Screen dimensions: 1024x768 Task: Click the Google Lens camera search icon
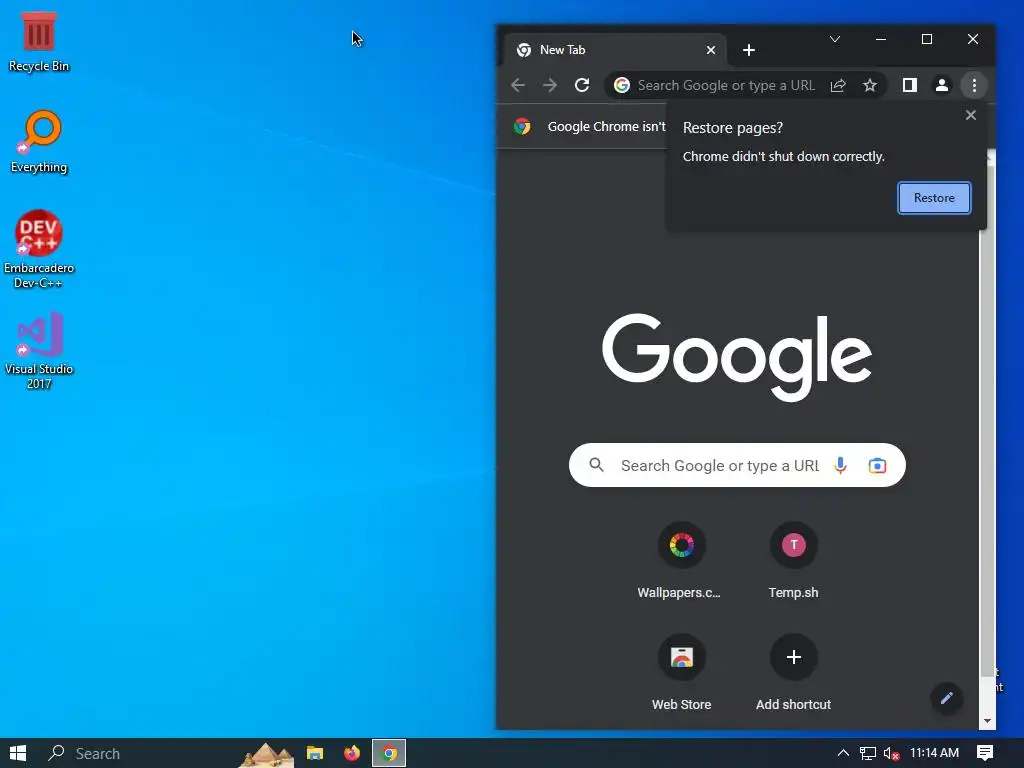pos(877,465)
